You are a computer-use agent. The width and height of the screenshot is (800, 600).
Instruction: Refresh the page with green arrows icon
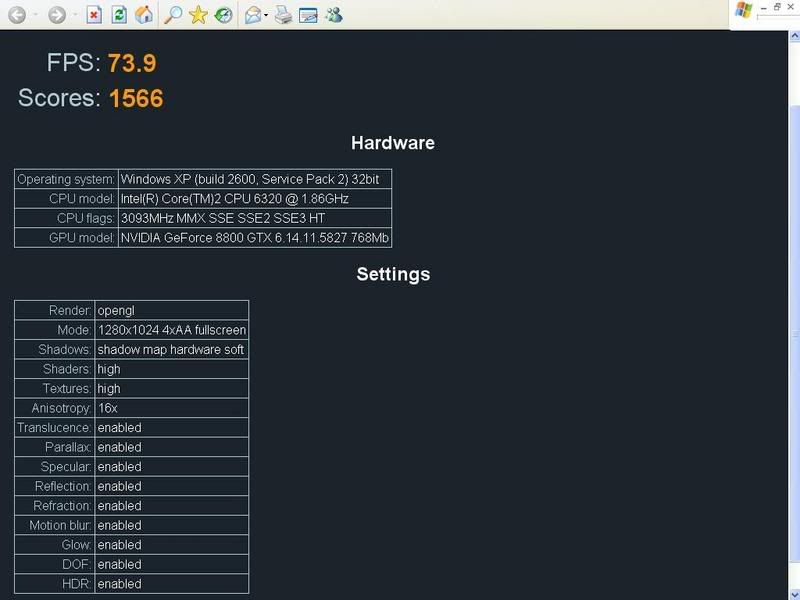tap(119, 15)
